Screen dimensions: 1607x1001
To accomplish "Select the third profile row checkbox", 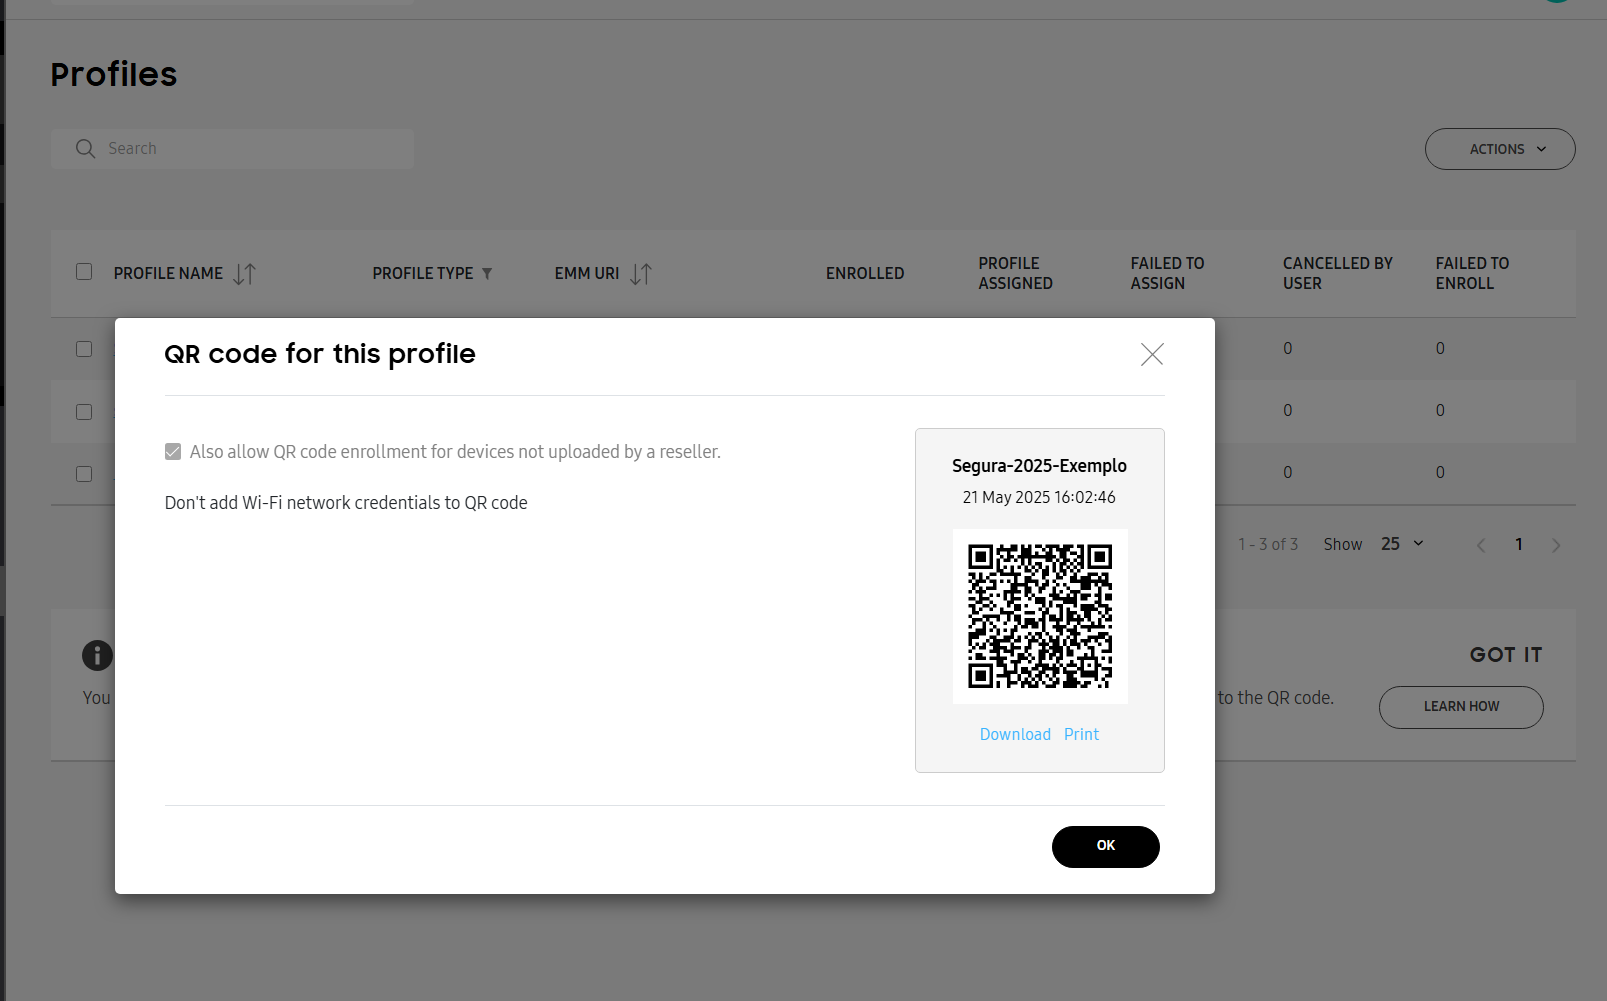I will coord(84,474).
